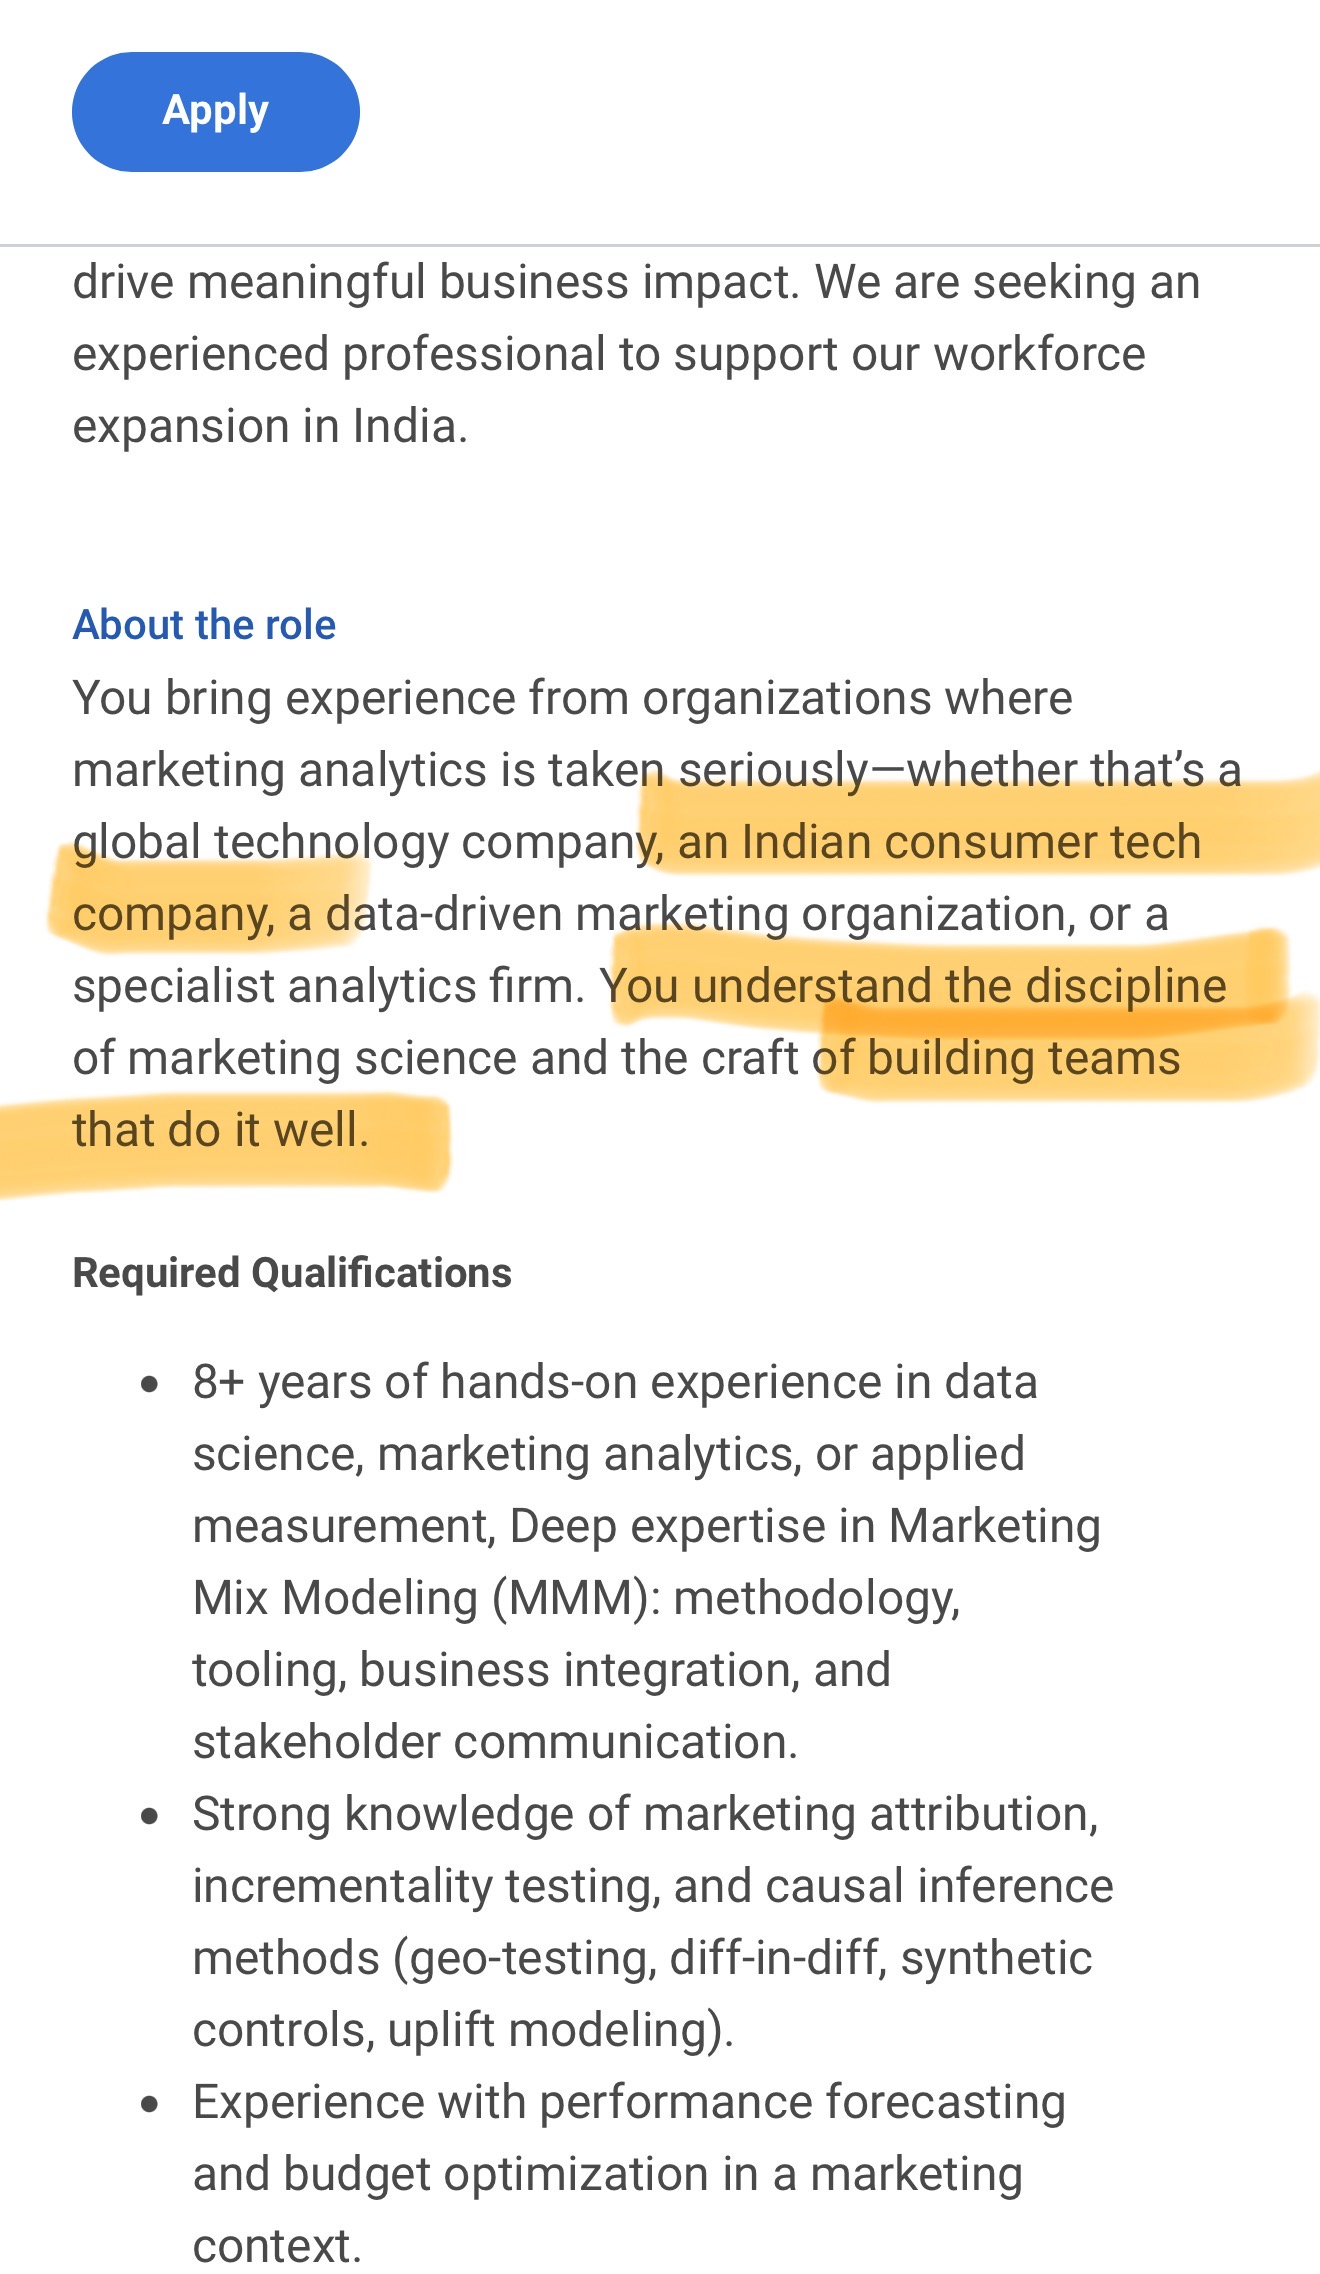Click the line You bring experience from organizations

pos(572,698)
